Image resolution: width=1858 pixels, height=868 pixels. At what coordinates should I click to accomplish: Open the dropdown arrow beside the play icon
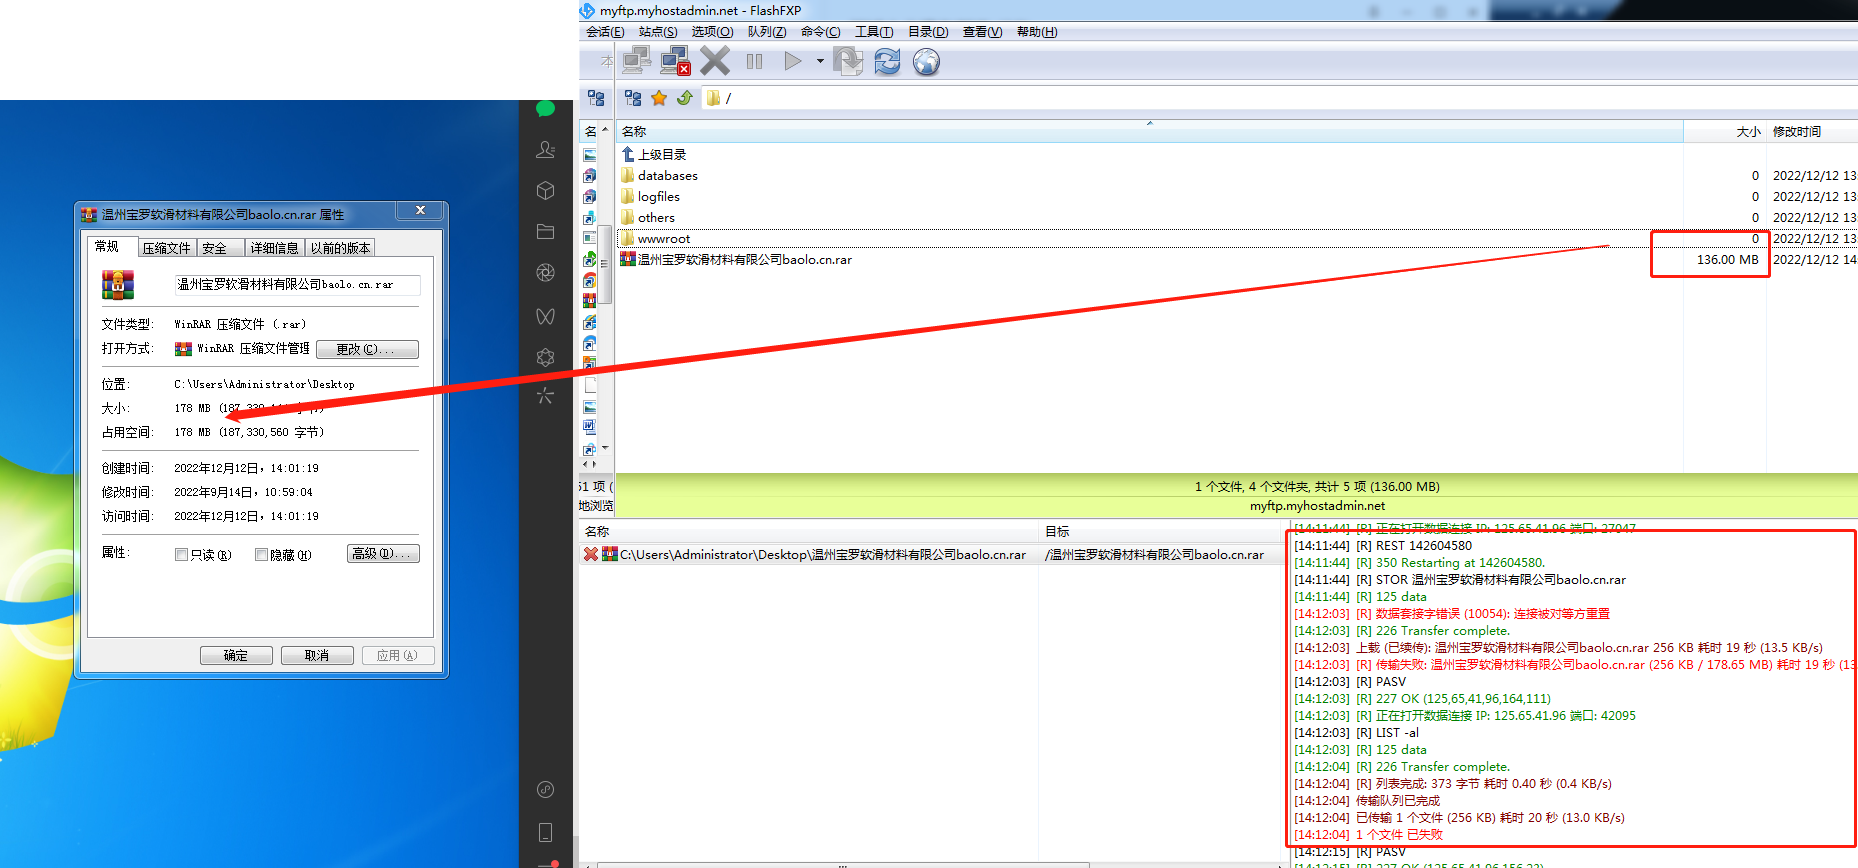820,61
